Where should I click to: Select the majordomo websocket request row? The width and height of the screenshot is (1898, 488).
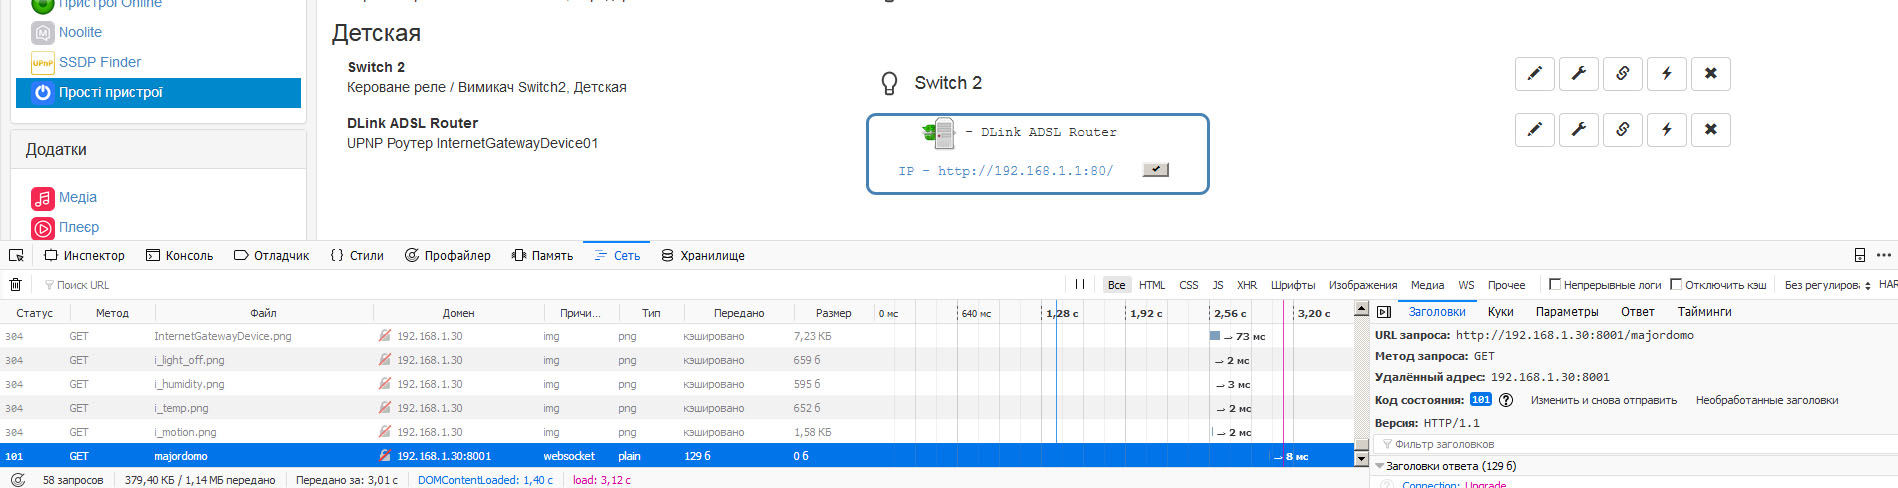pos(677,456)
